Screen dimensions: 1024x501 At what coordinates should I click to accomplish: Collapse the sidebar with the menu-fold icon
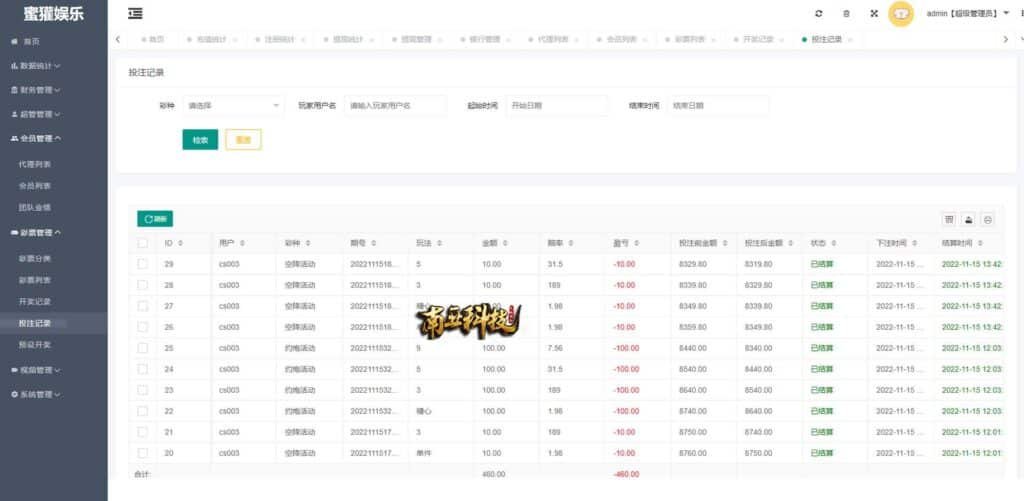[135, 13]
